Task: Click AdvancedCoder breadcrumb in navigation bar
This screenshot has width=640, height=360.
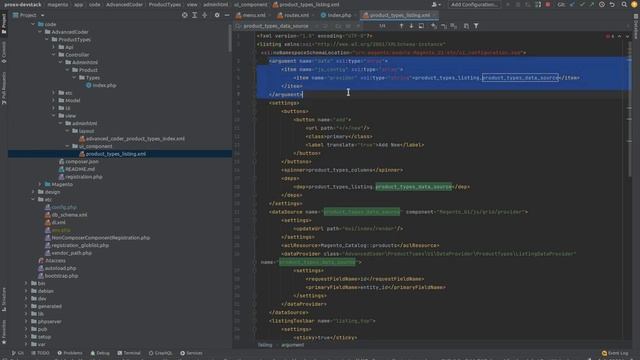Action: point(124,4)
